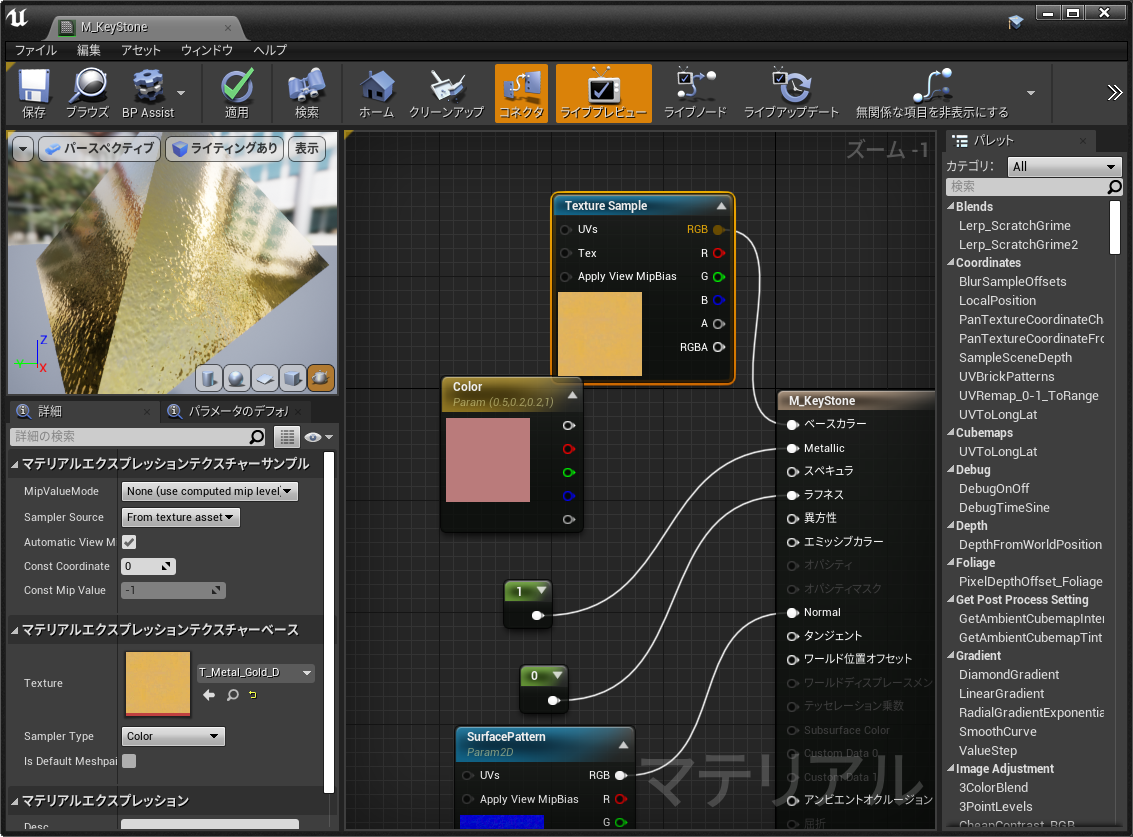Open MipValueMode dropdown

[210, 492]
